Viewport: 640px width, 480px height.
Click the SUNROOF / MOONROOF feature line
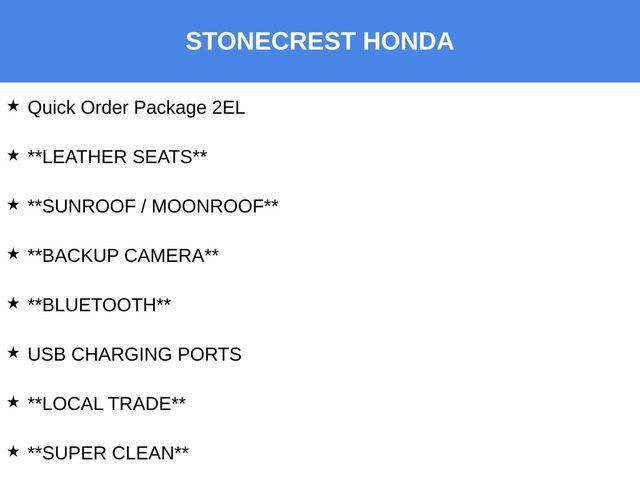tap(153, 207)
